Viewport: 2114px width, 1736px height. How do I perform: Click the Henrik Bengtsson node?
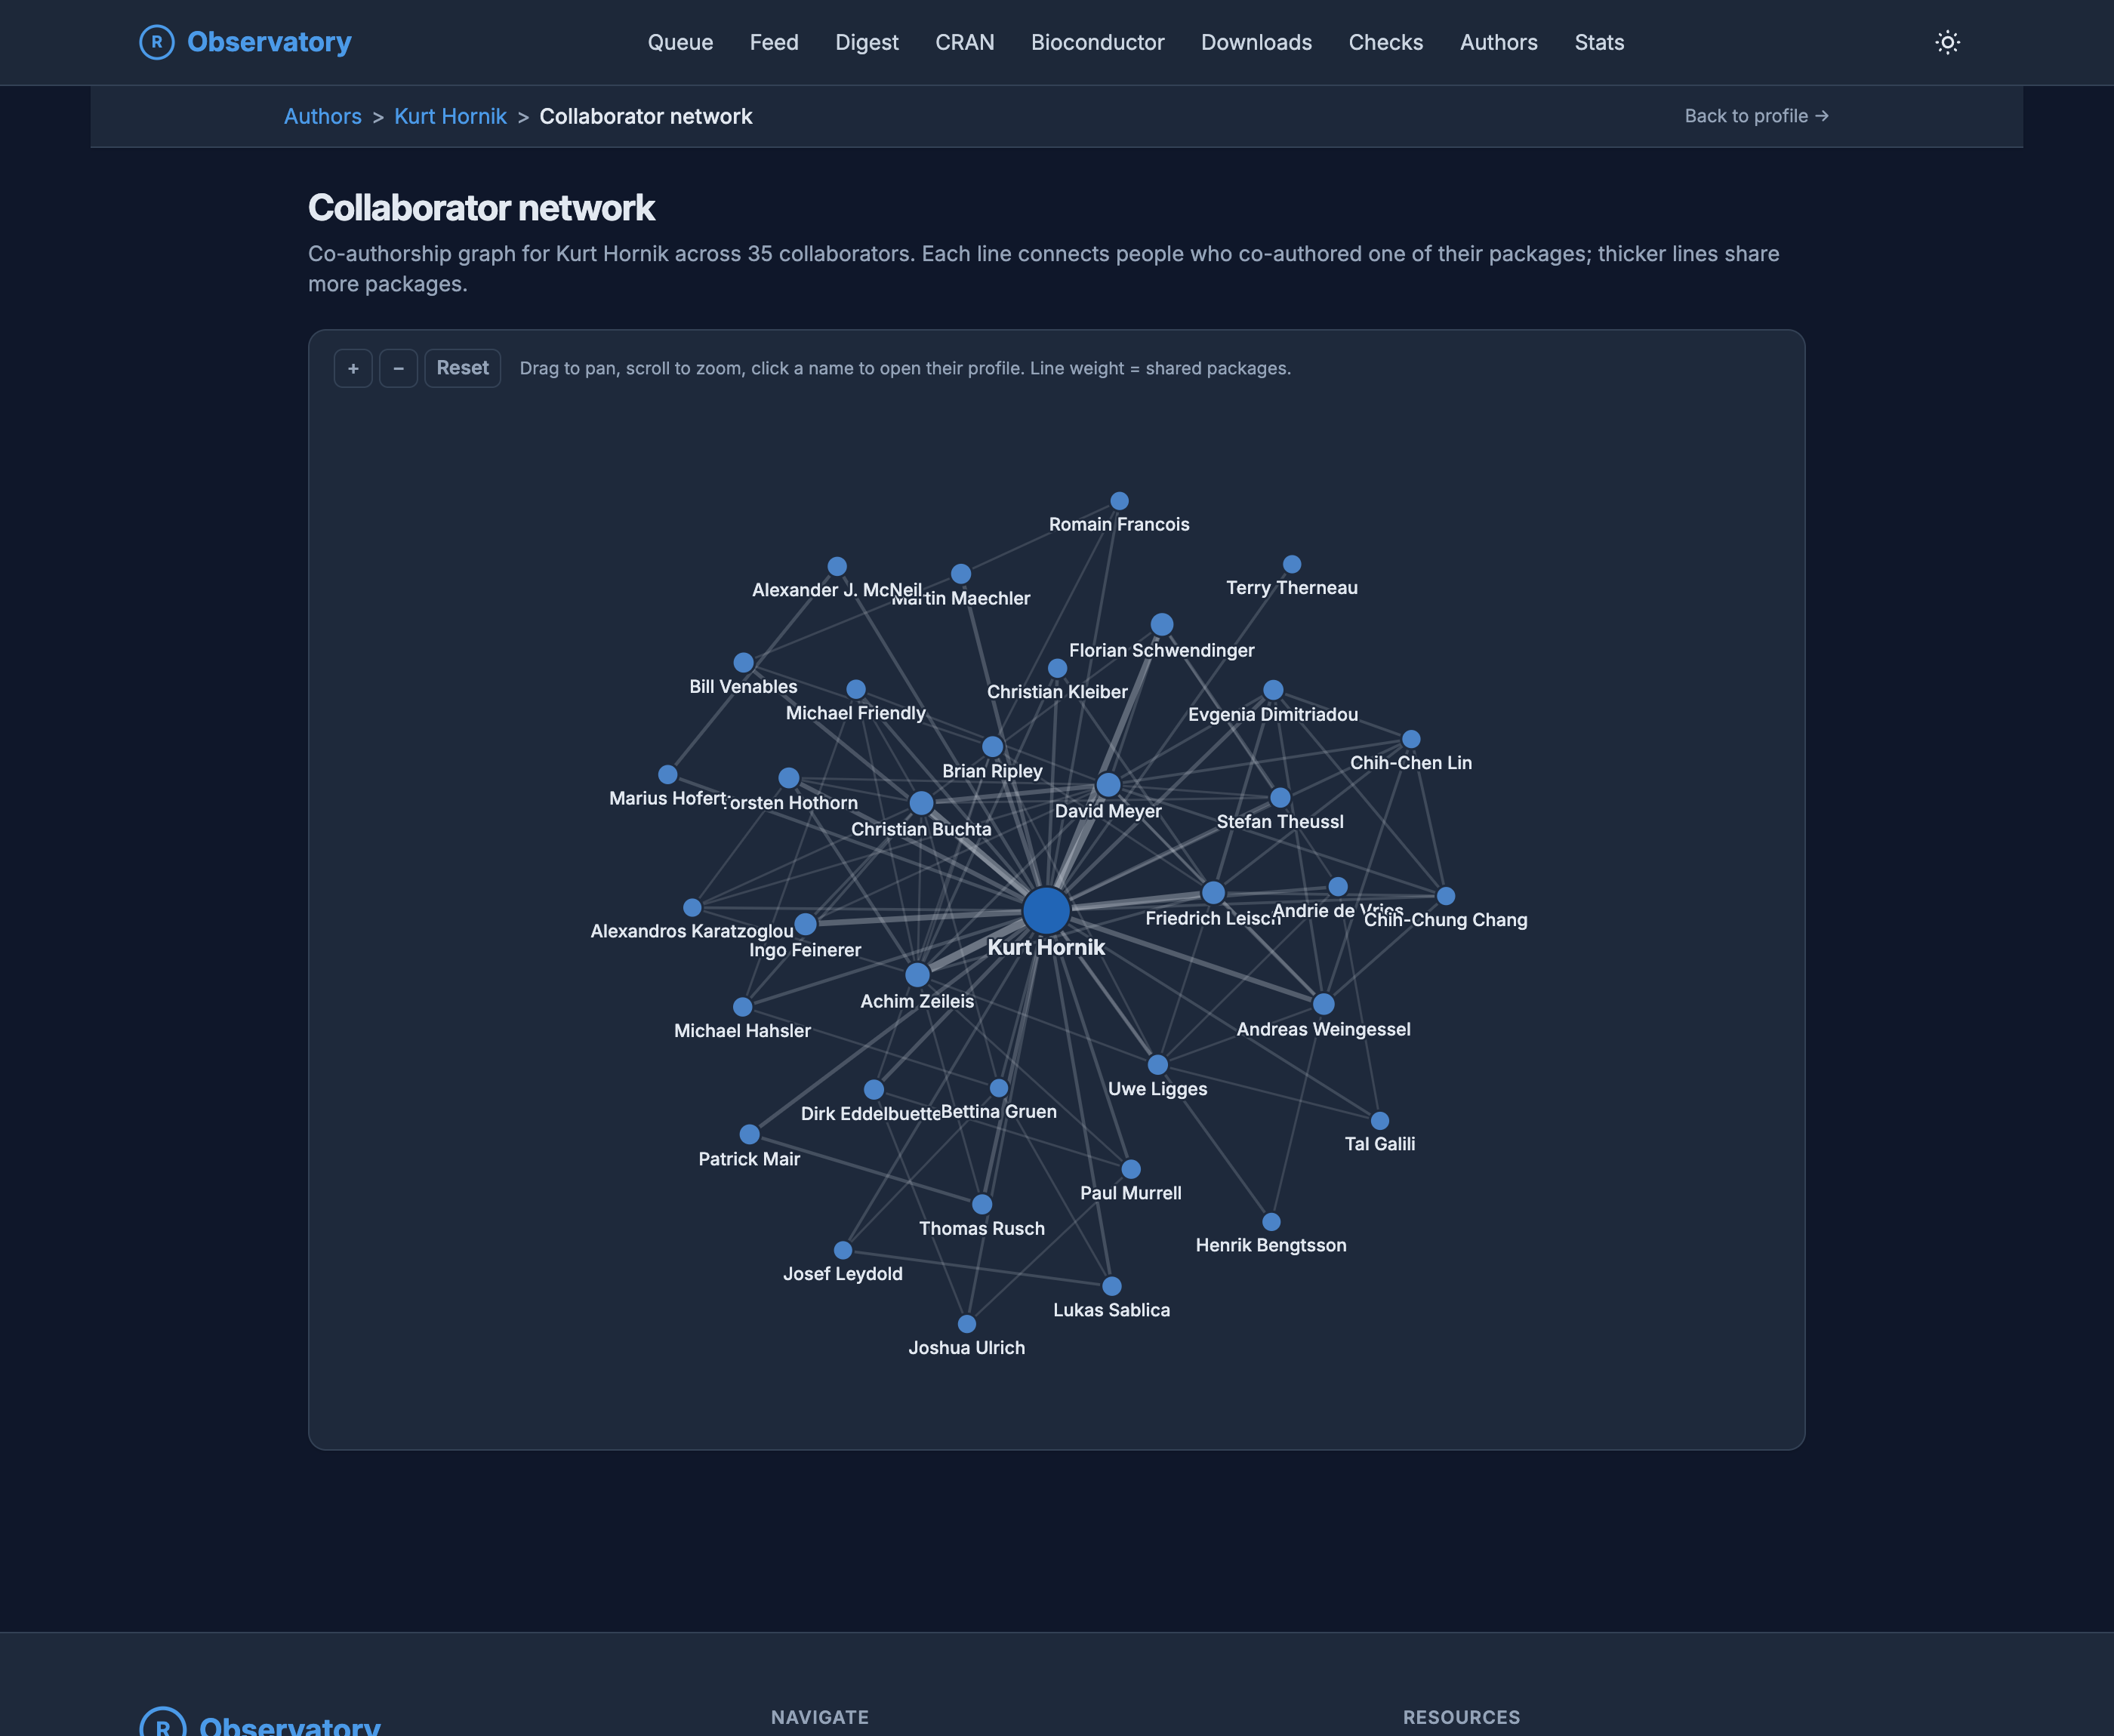pyautogui.click(x=1271, y=1222)
